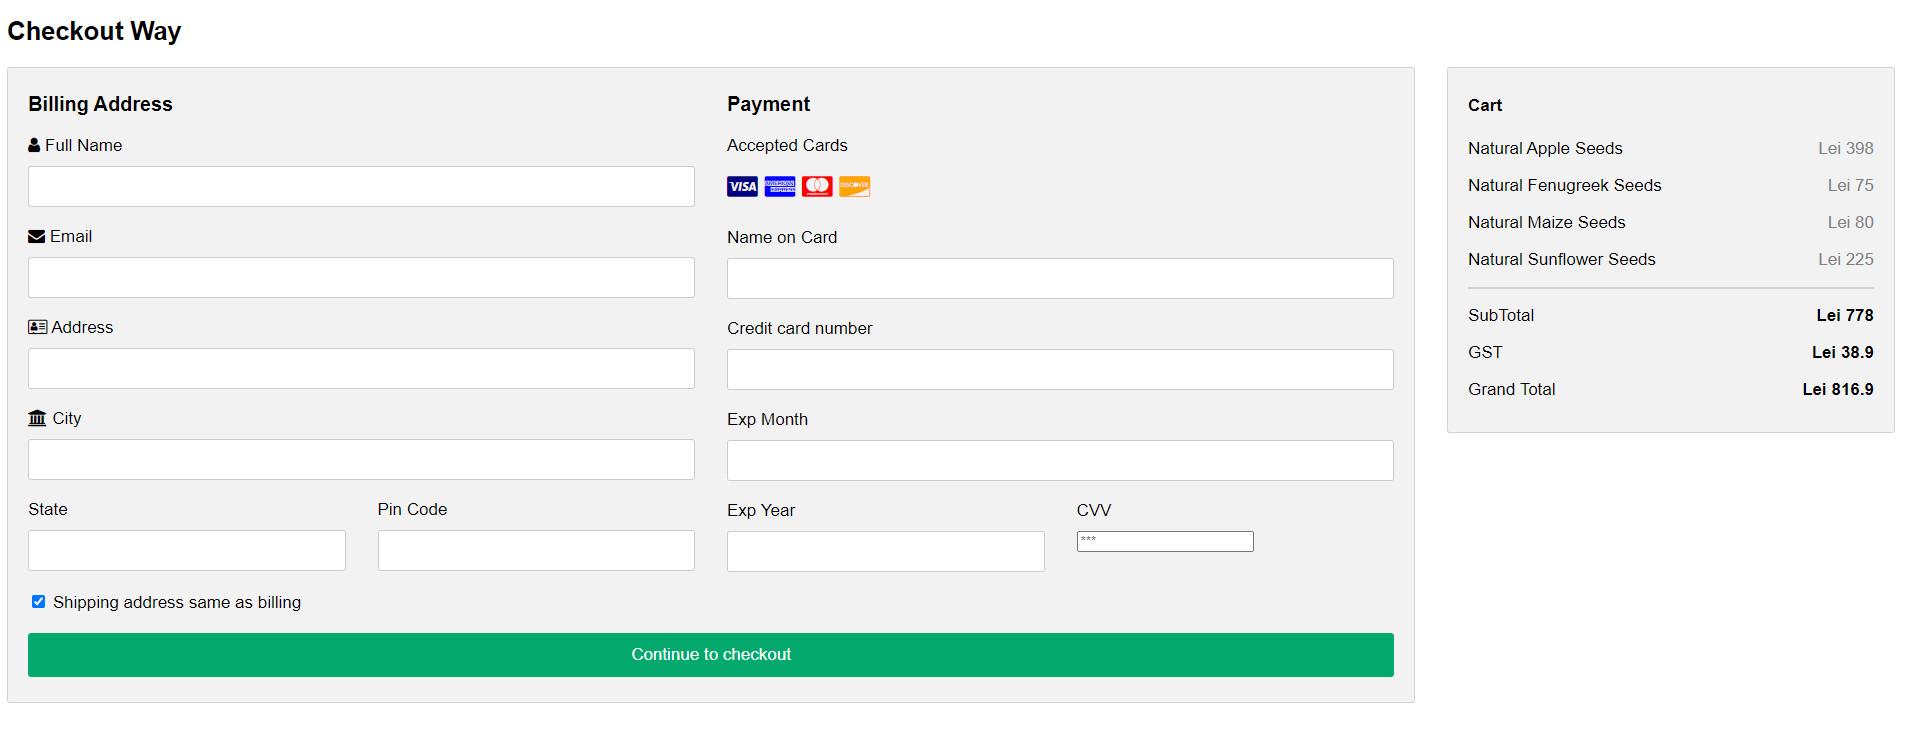Open the Natural Fenugreek Seeds link
This screenshot has height=748, width=1910.
(x=1564, y=185)
